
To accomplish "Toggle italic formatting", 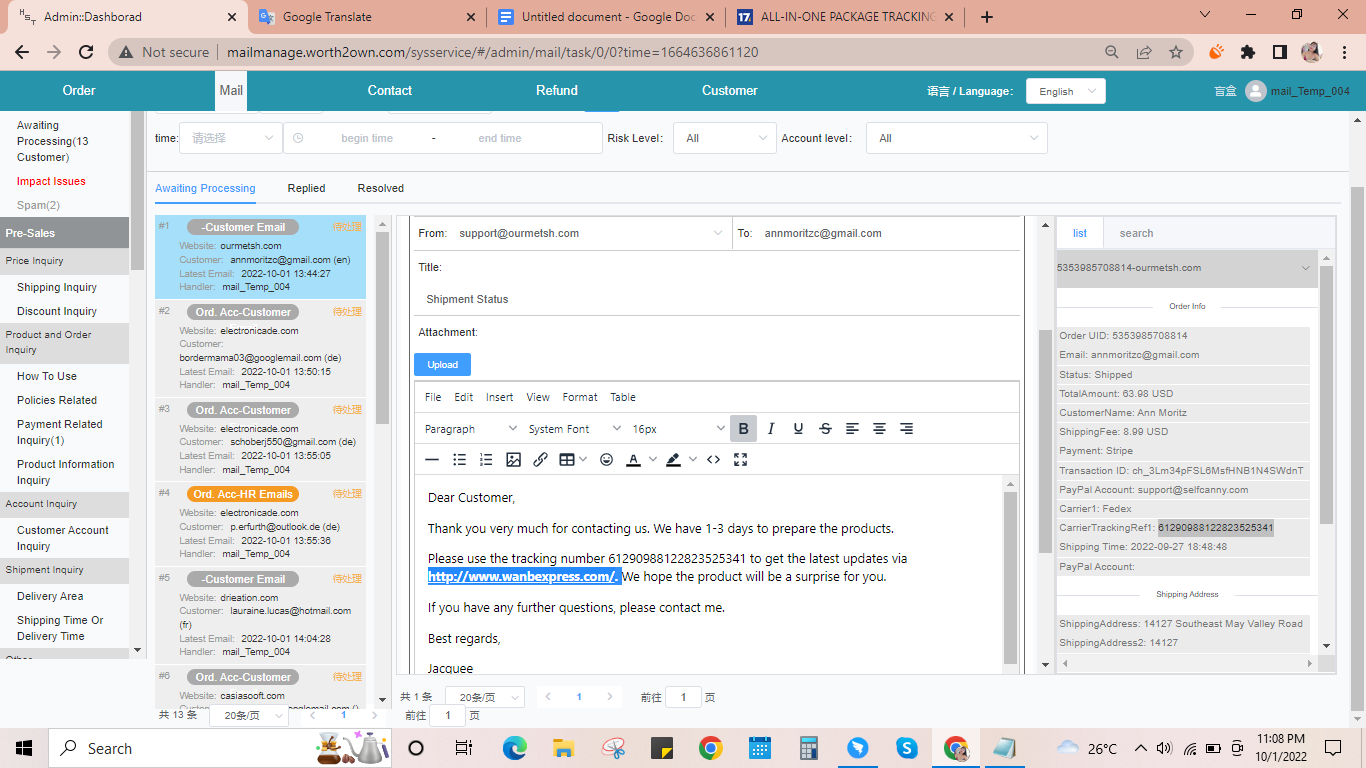I will coord(771,429).
